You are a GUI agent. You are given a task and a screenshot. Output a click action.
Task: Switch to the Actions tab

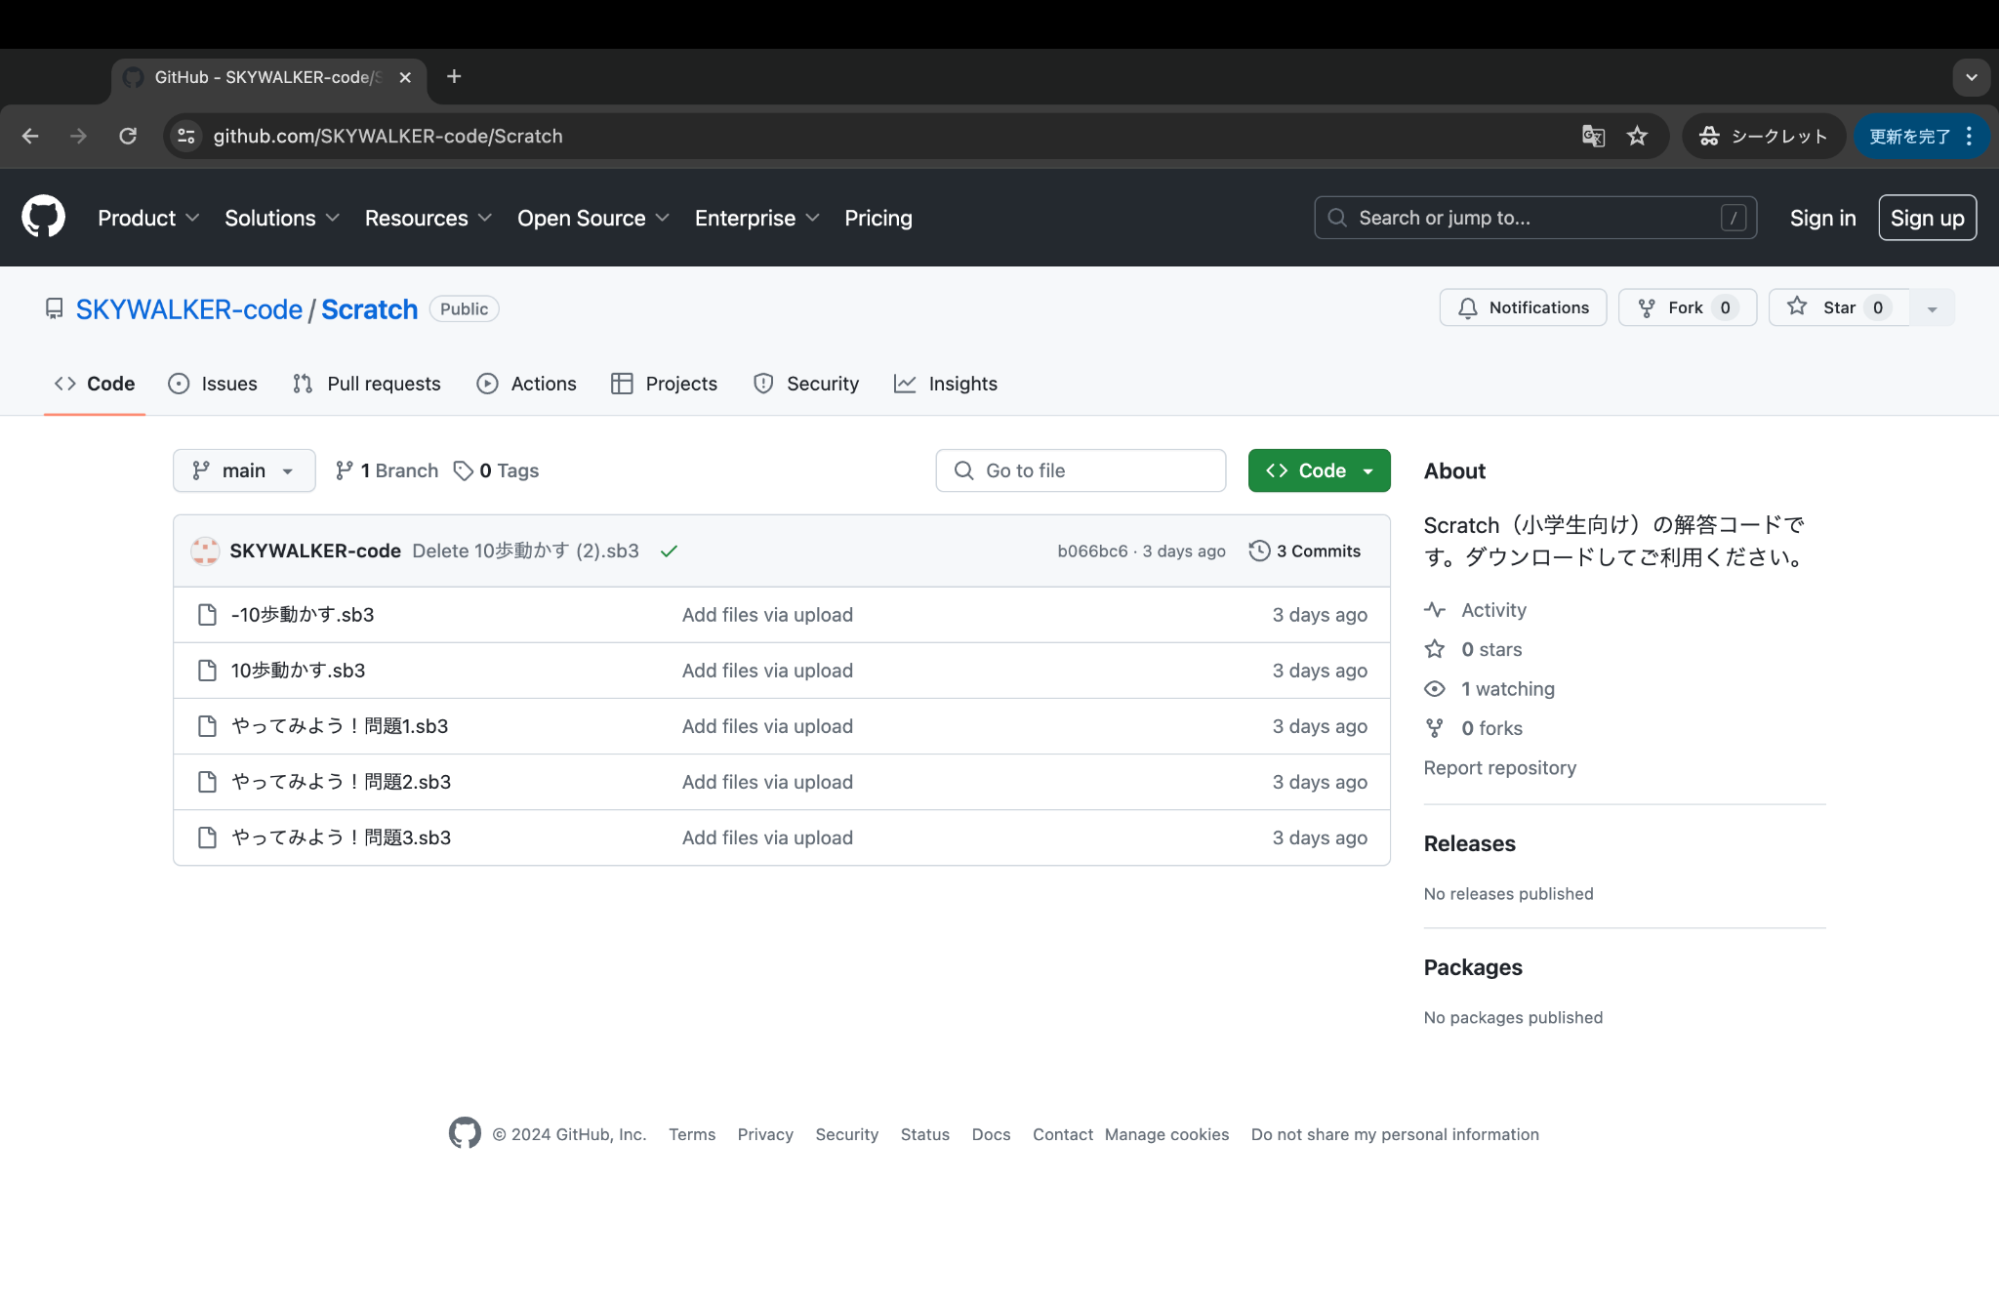pos(527,384)
